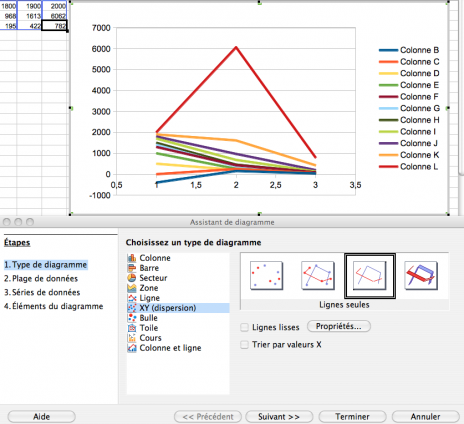Click the Suivant >> button
Viewport: 464px width, 424px height.
279,417
